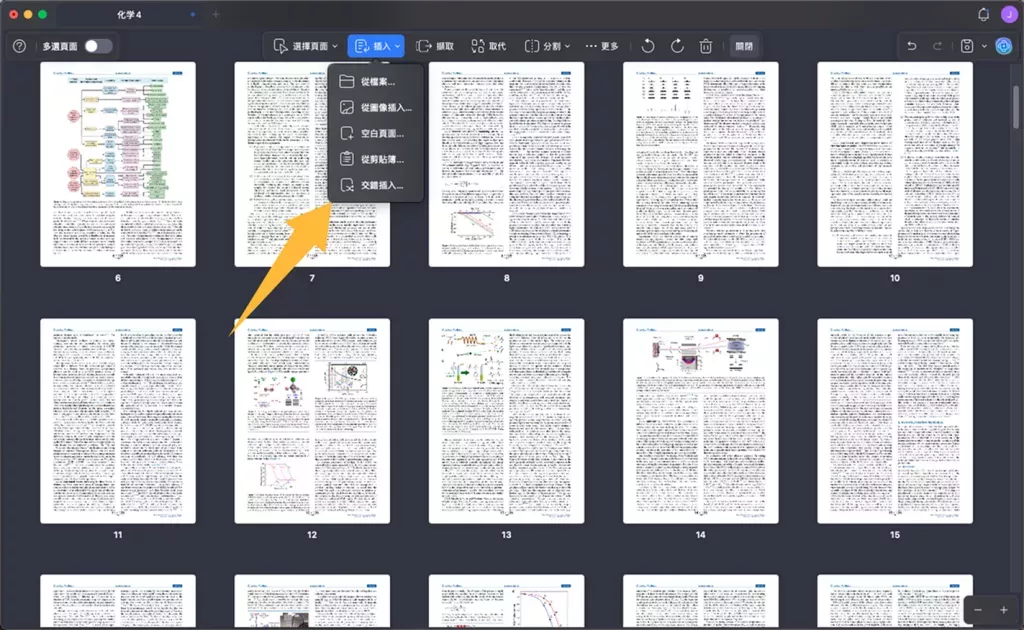
Task: Click the vertical scrollbar handle
Action: tap(1016, 106)
